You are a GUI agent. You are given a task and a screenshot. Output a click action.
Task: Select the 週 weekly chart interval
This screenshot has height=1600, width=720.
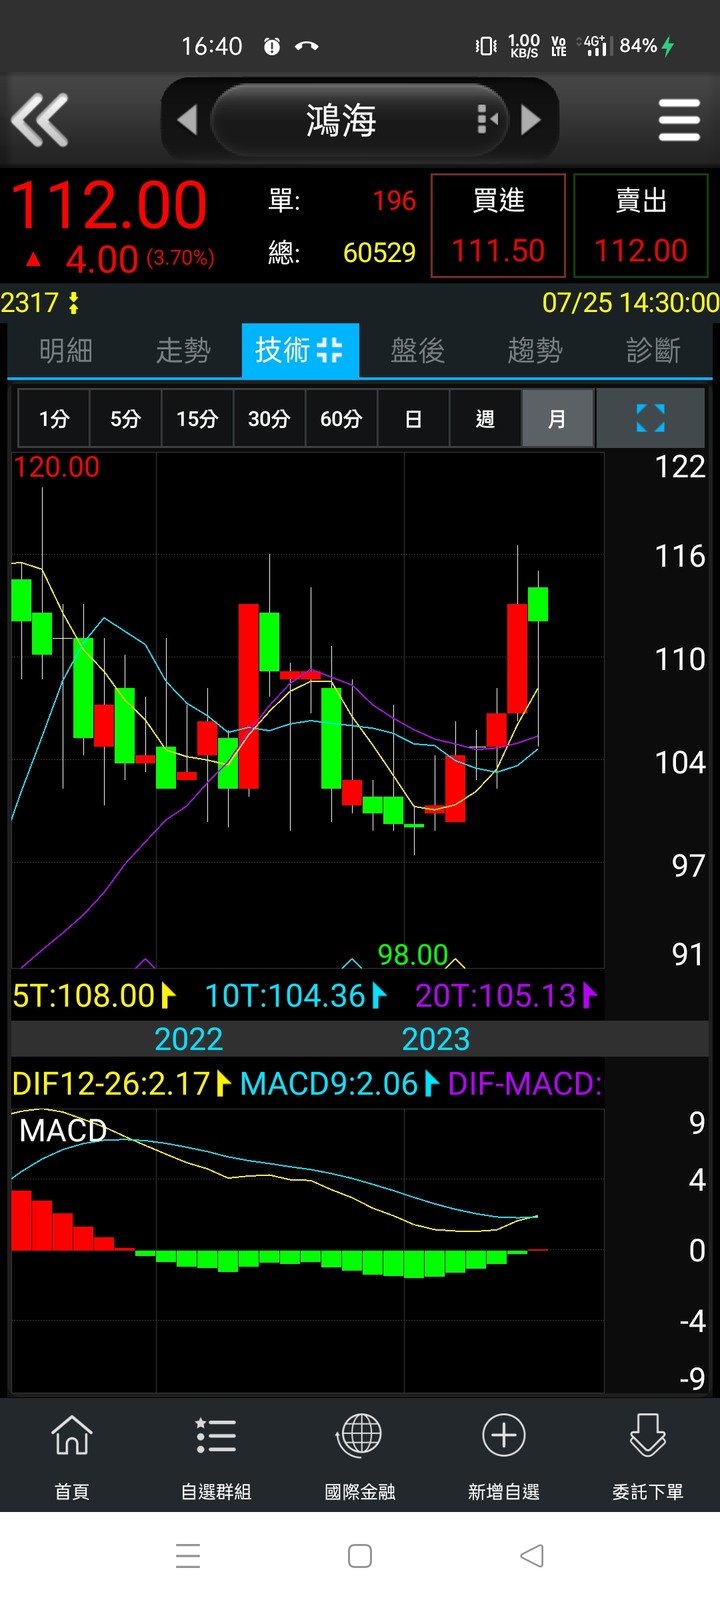pyautogui.click(x=485, y=418)
